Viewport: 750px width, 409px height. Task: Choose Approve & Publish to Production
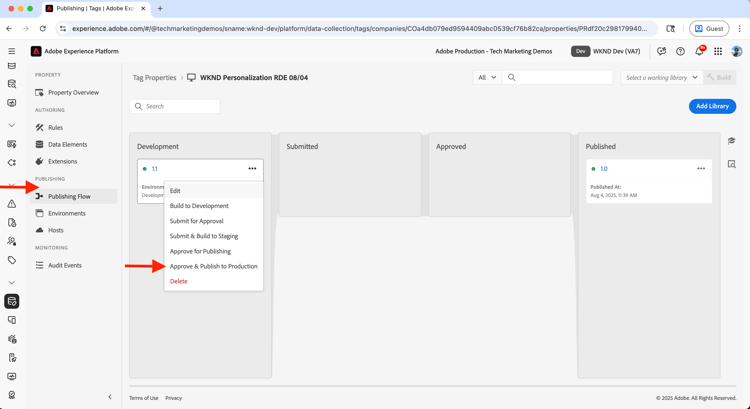point(213,266)
